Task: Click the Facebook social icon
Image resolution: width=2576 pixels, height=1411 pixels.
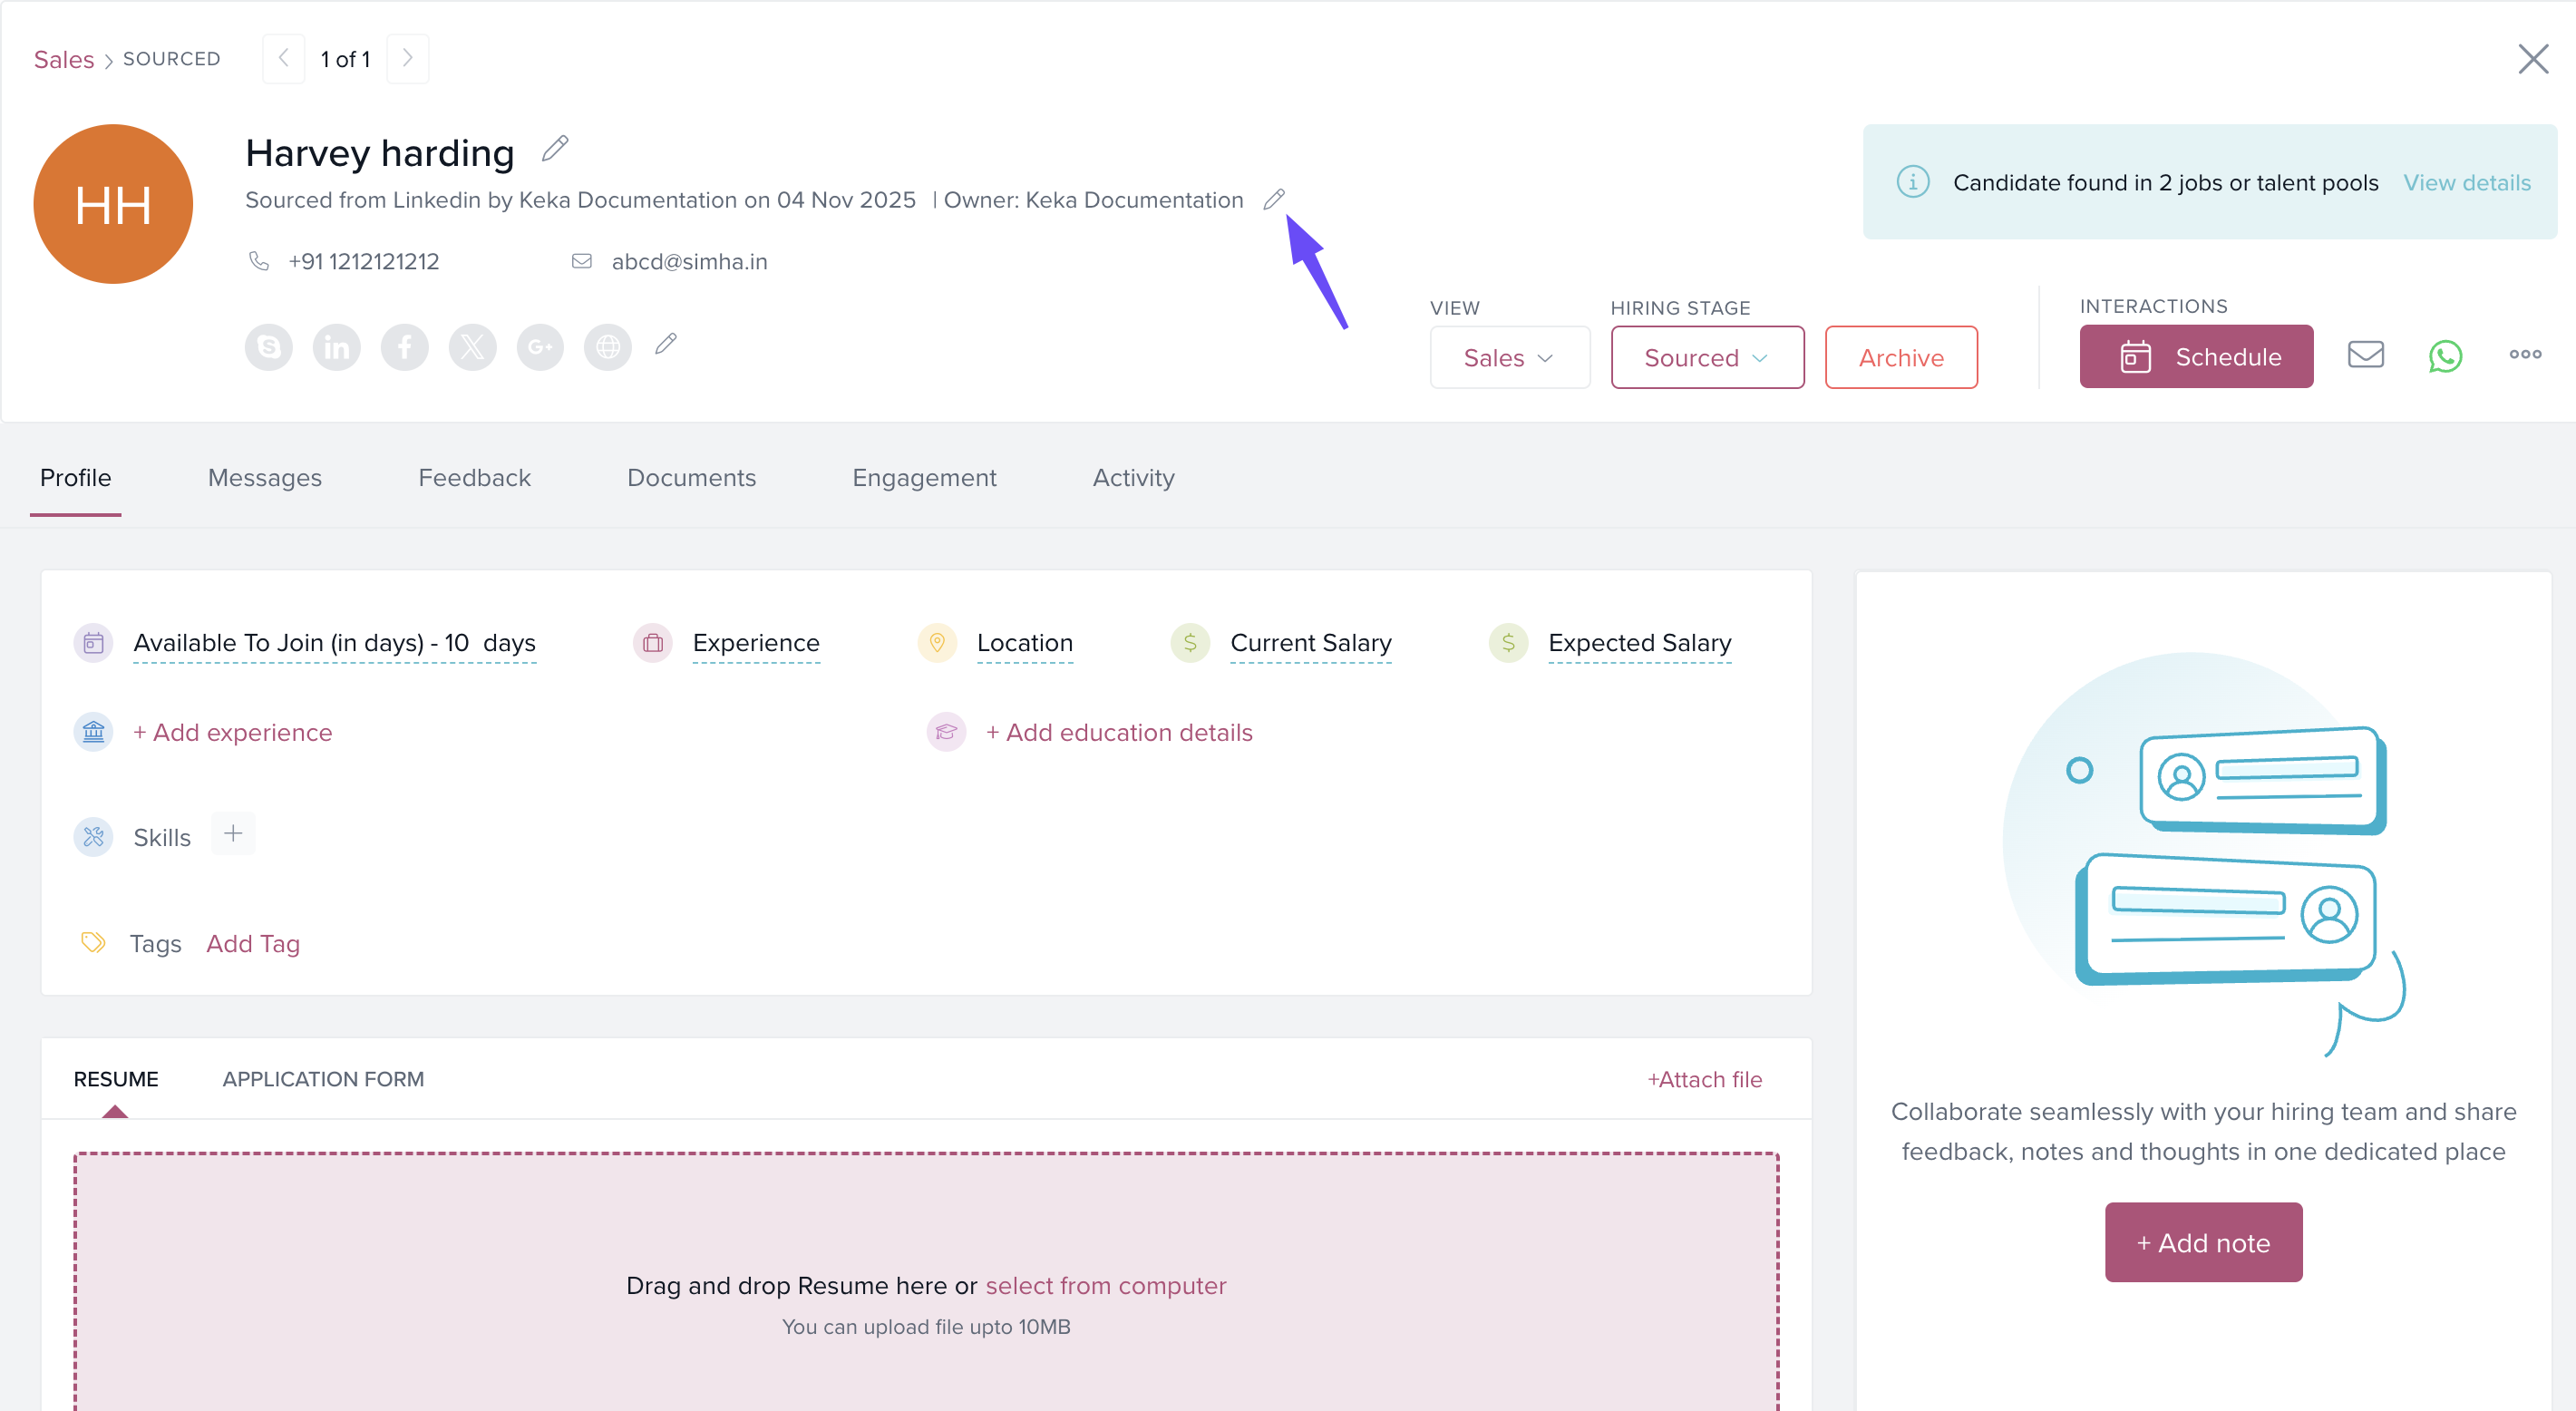Action: tap(404, 347)
